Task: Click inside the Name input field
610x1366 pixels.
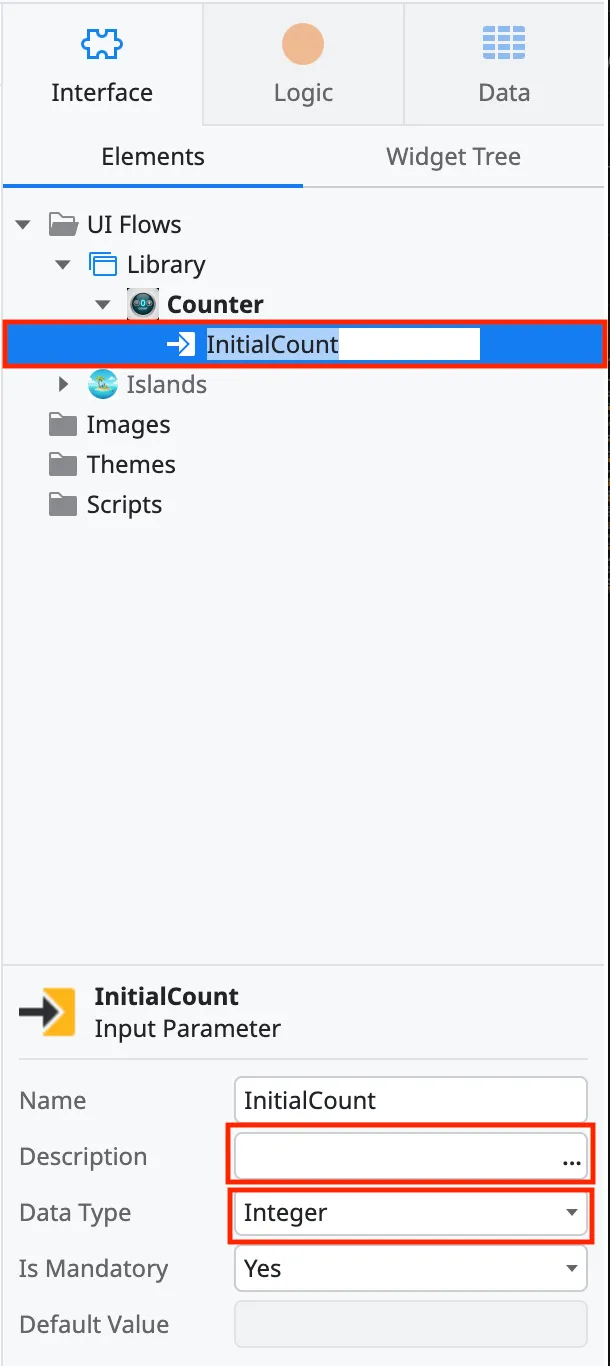Action: click(x=410, y=1100)
